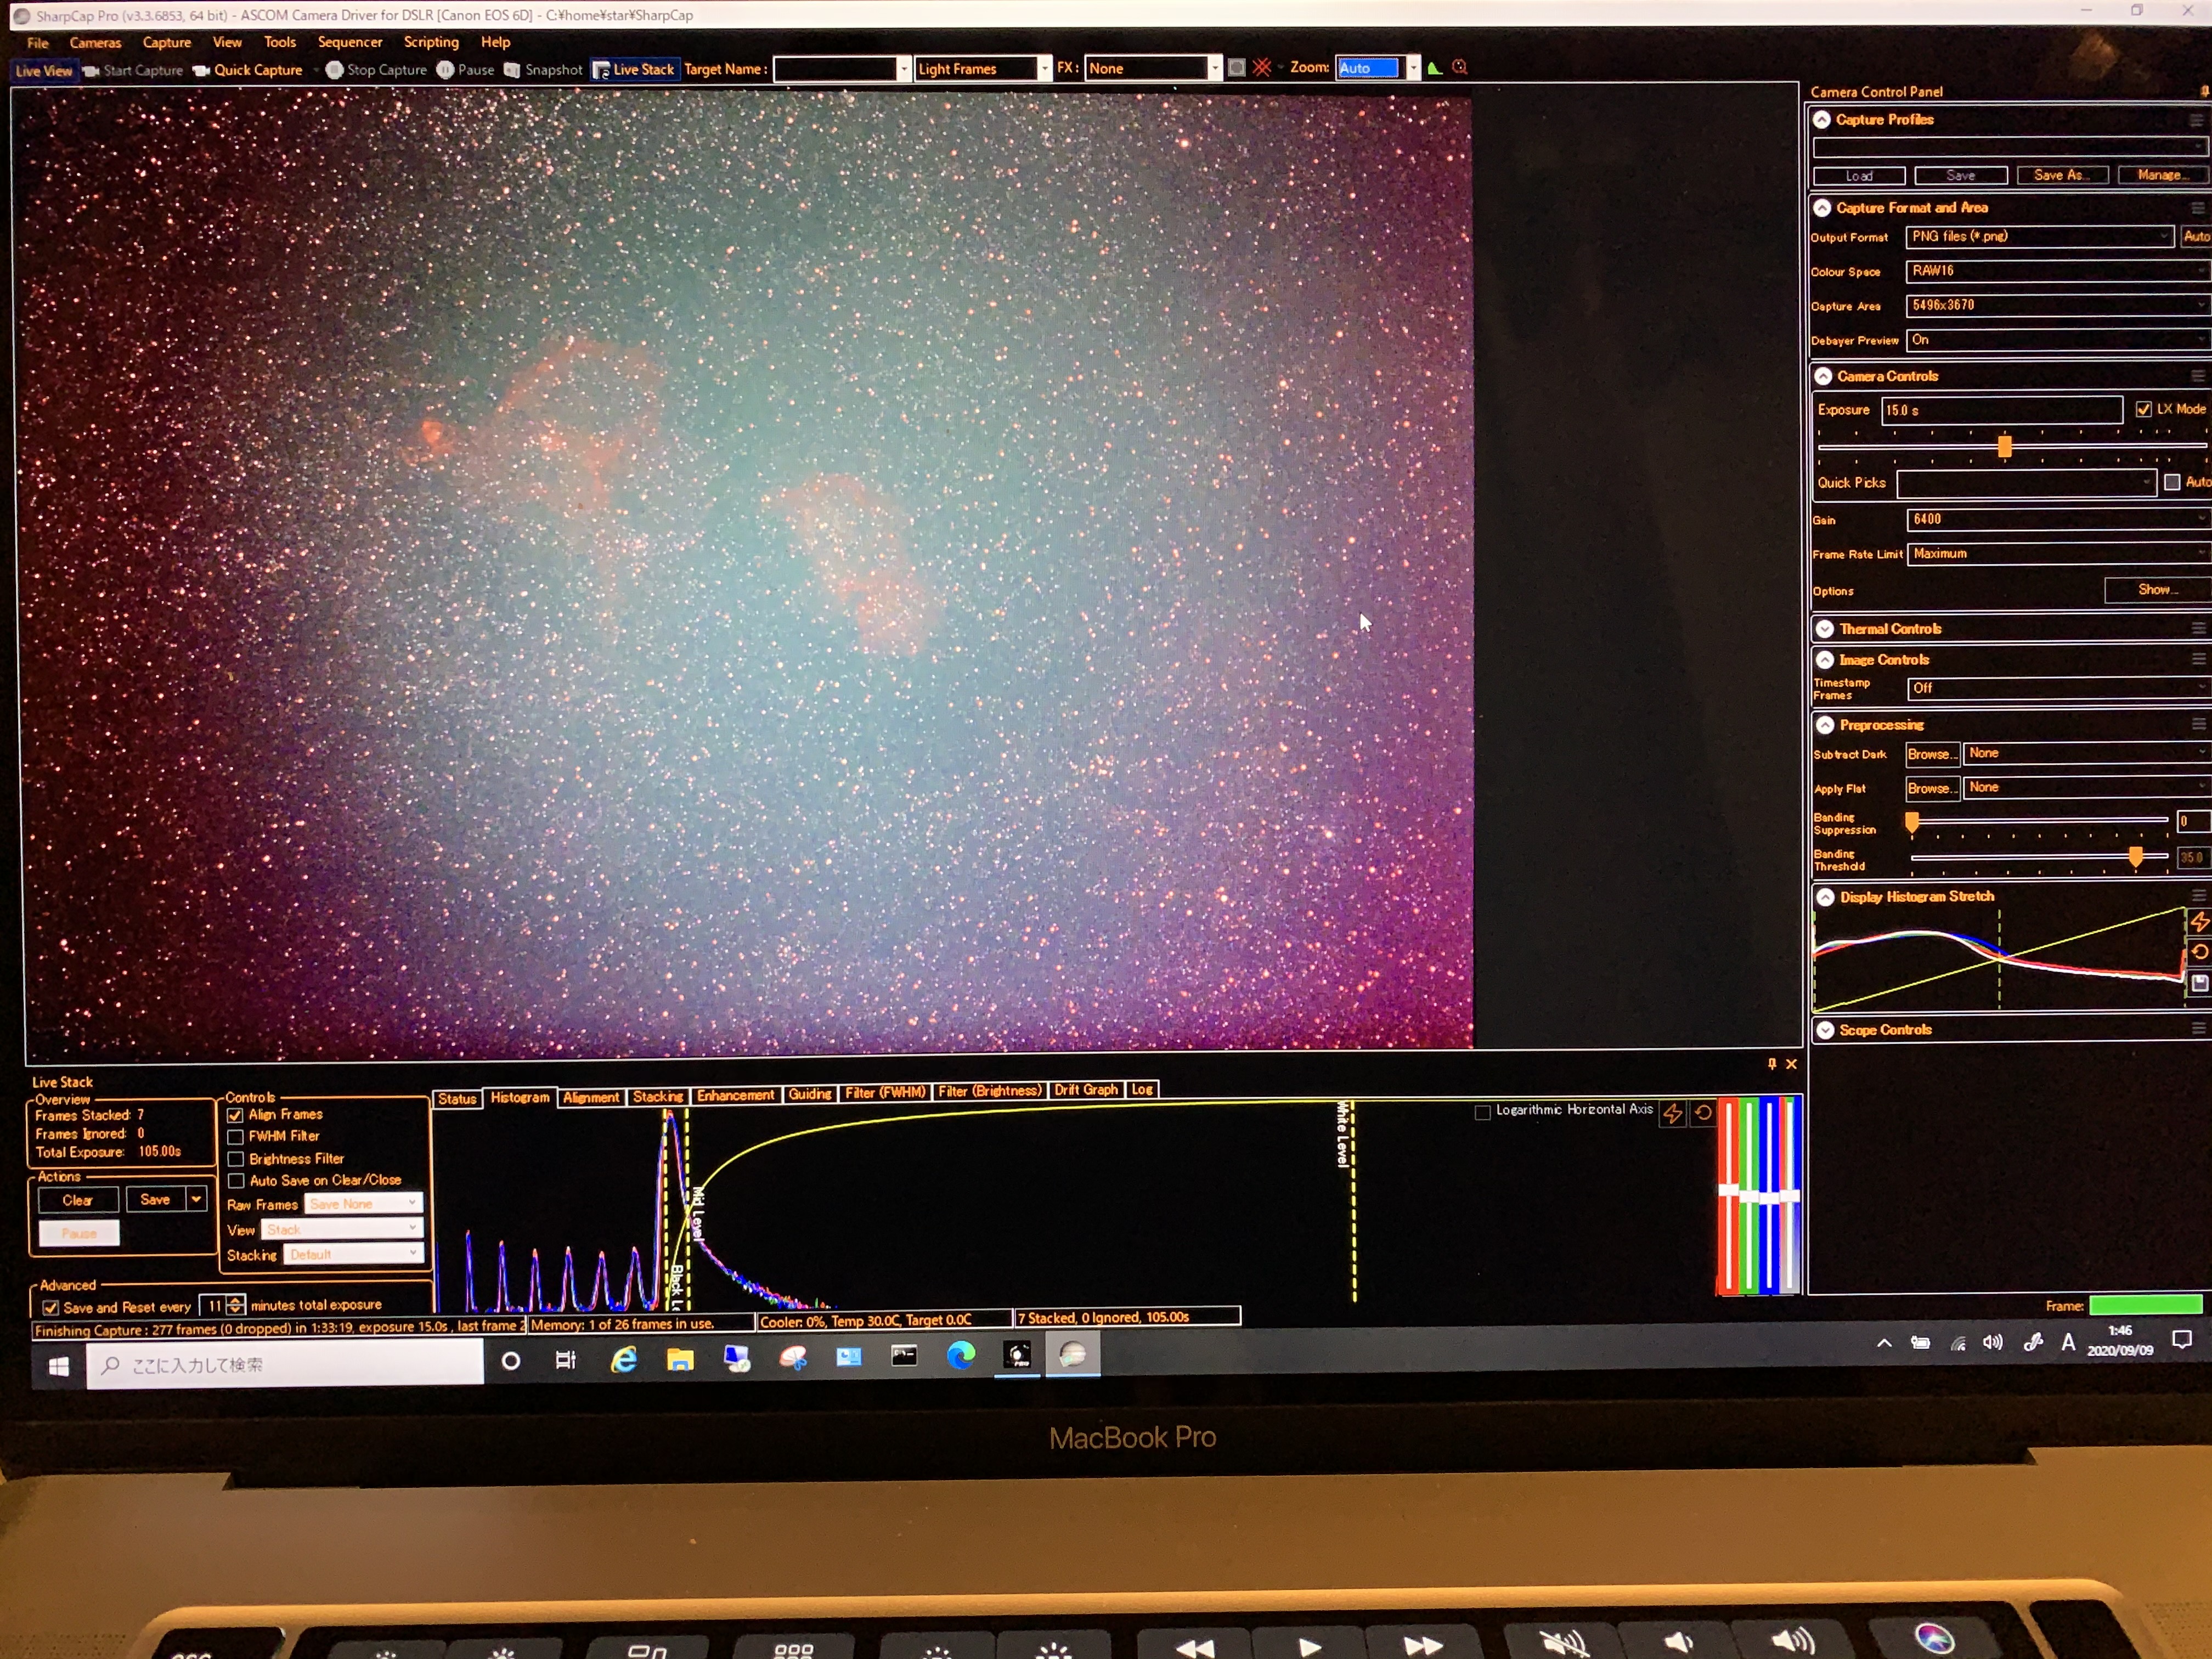
Task: Click the lightning auto-stretch icon in Display Histogram
Action: 2199,922
